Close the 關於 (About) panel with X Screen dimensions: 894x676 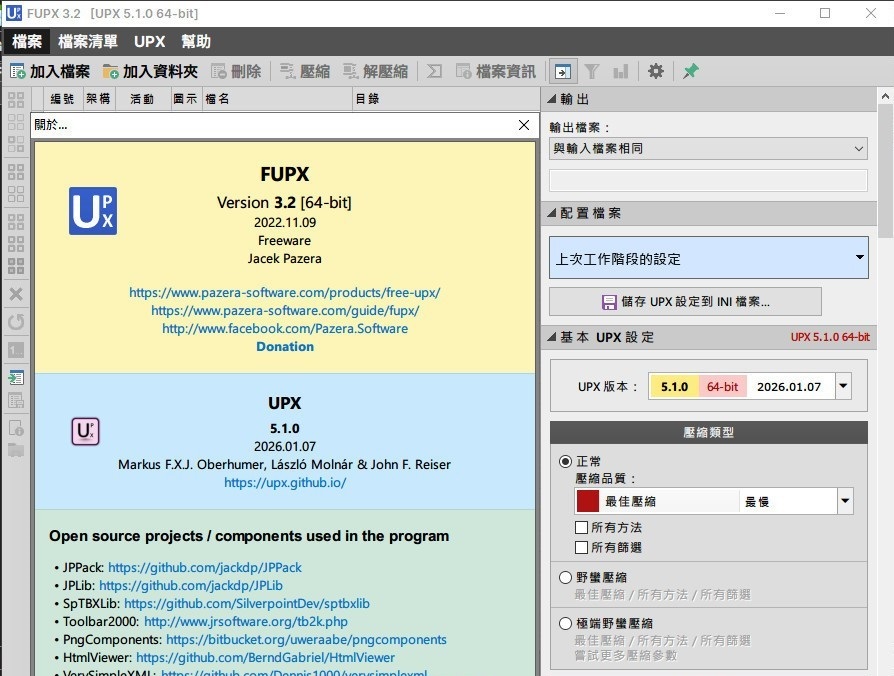coord(524,125)
